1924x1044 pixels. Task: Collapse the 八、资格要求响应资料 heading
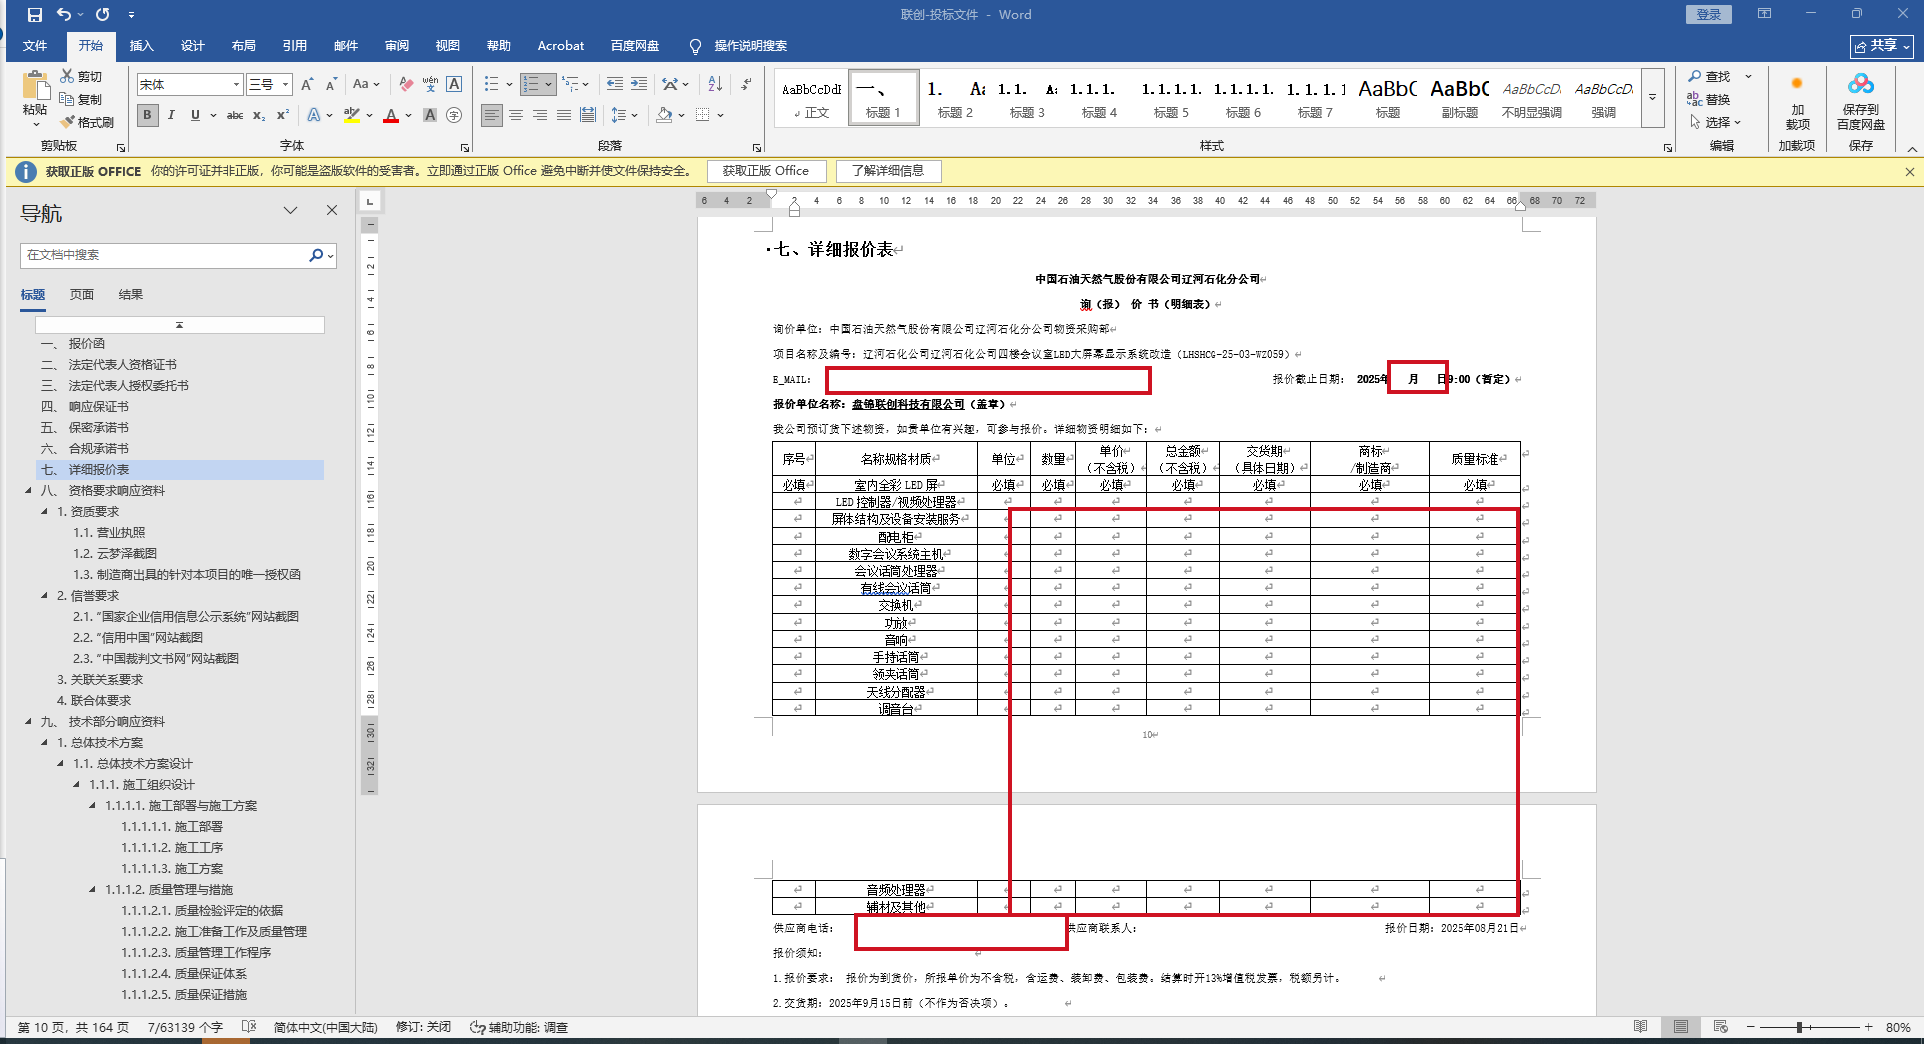28,491
